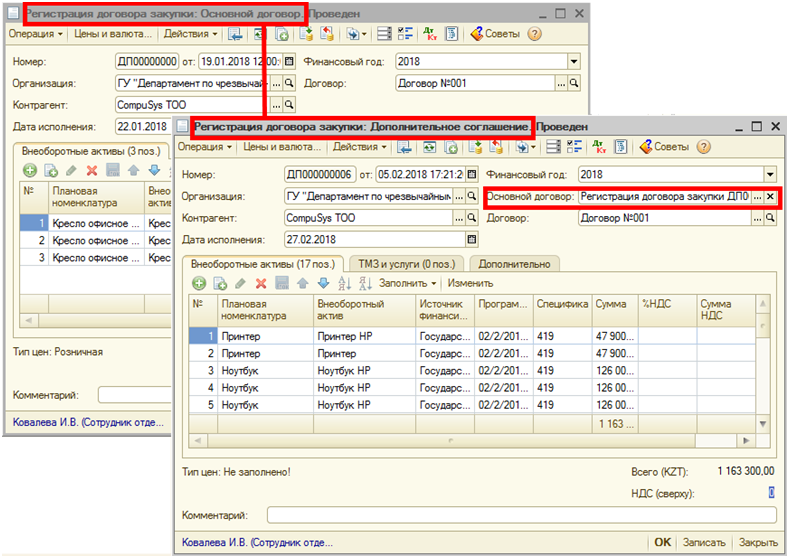Expand Финансовый год dropdown in additional agreement window
Viewport: 789px width, 558px height.
(769, 174)
